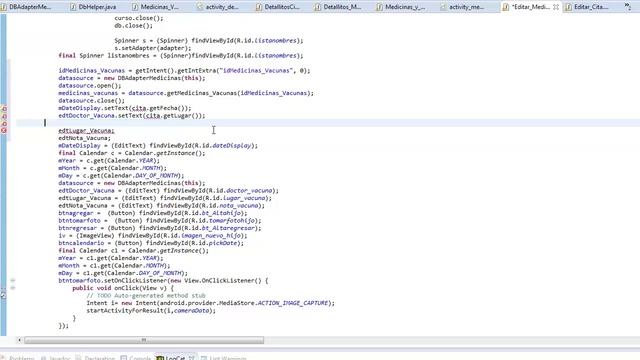Click the Java file icon on Editar_Cita... tab
The image size is (640, 360).
pos(569,7)
